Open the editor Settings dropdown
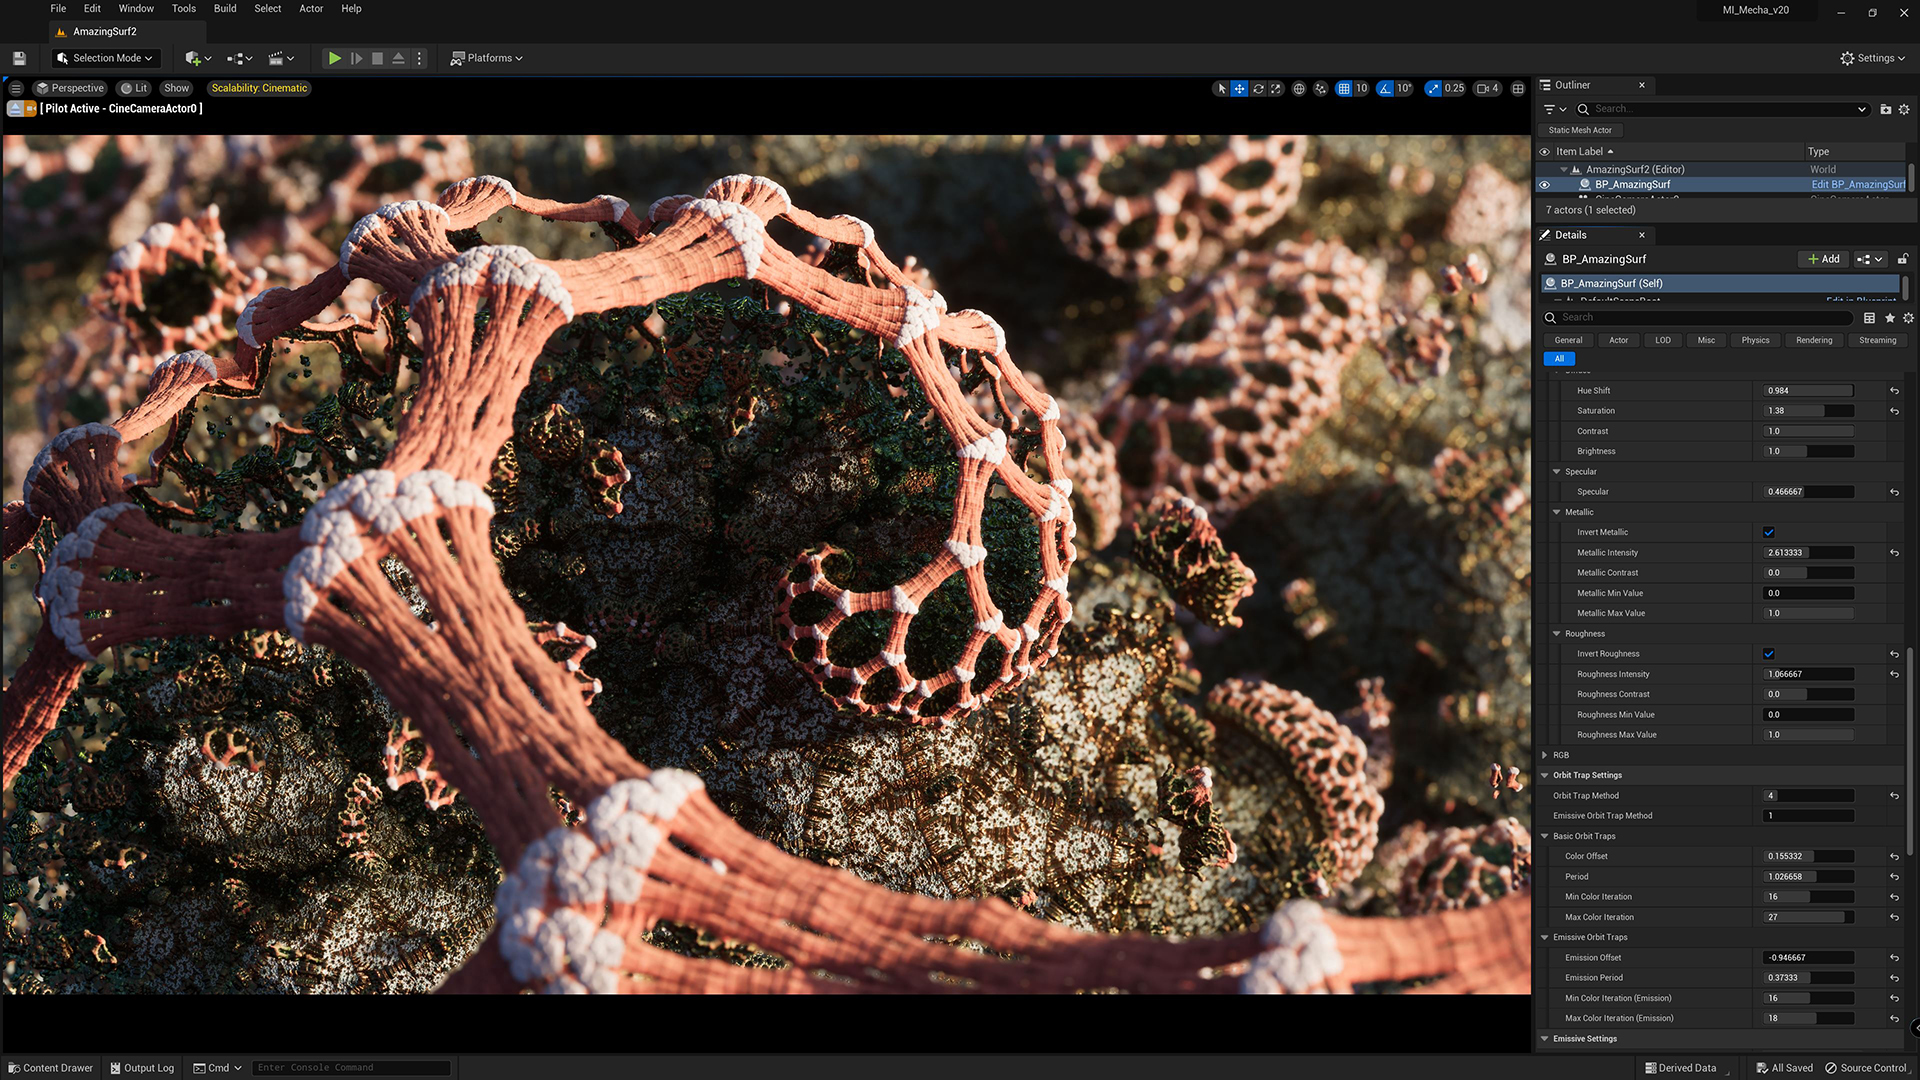 (x=1872, y=58)
